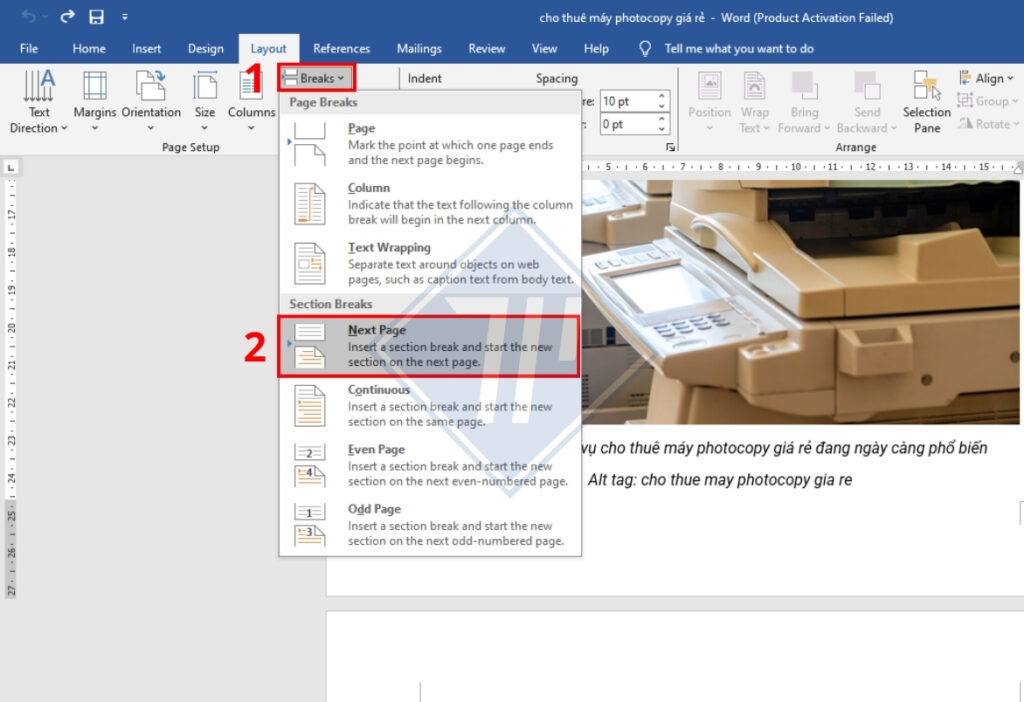Increase the 10 pt spacing value
Image resolution: width=1024 pixels, height=702 pixels.
point(662,96)
